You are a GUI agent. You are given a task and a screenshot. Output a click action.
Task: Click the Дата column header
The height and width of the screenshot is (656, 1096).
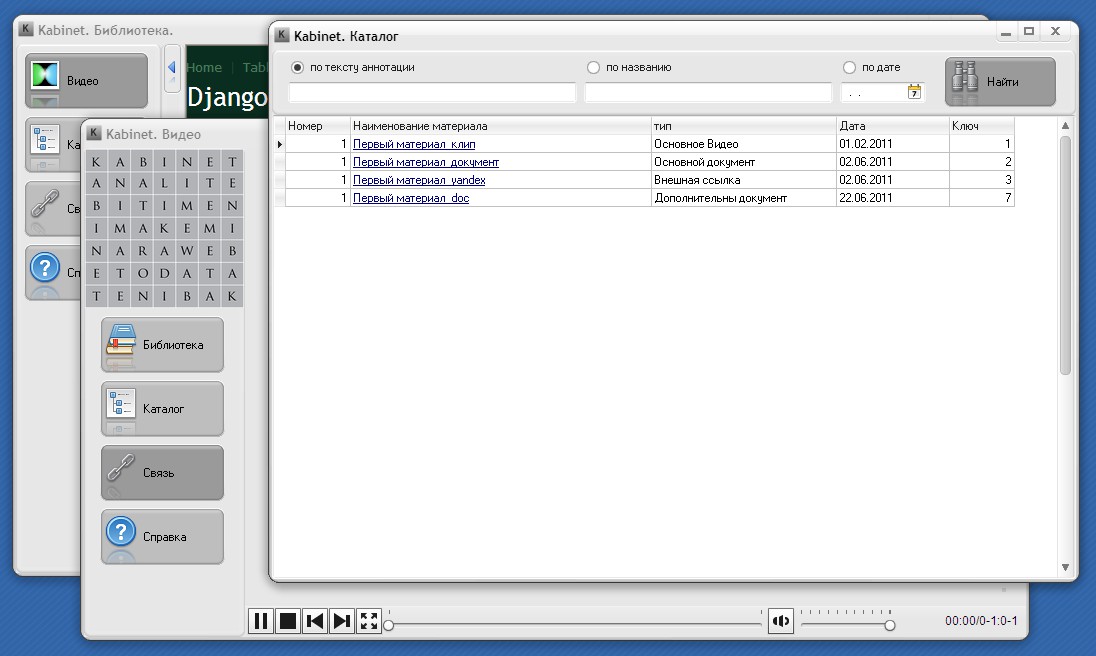(893, 126)
